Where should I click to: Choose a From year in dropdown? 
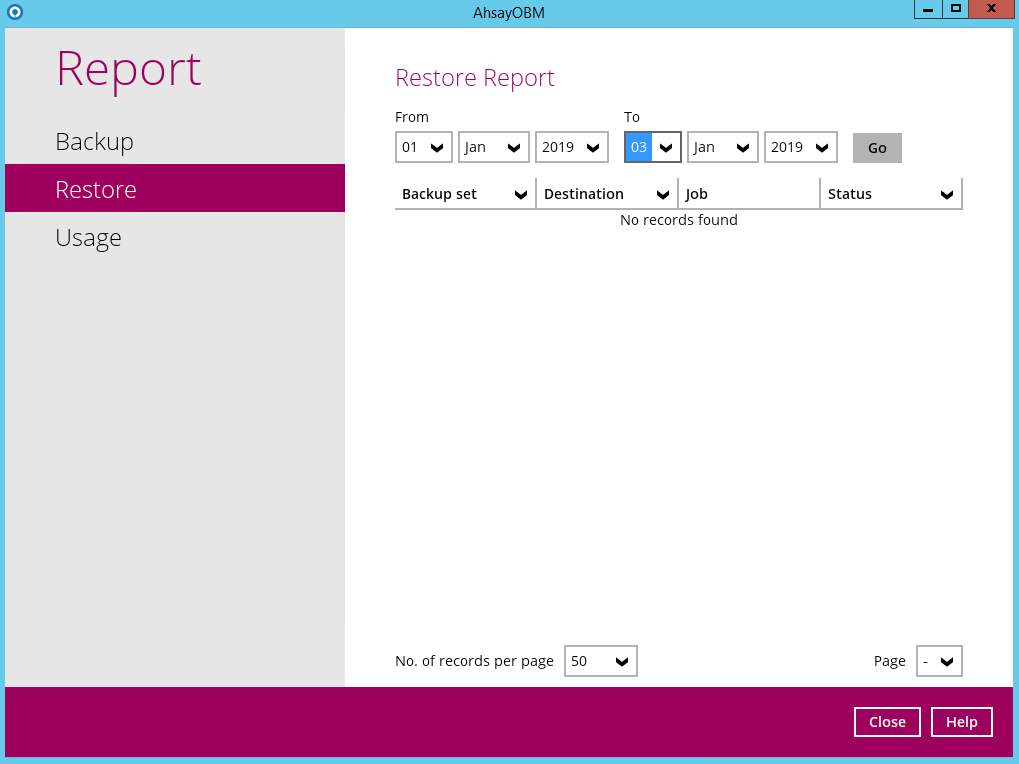coord(572,147)
